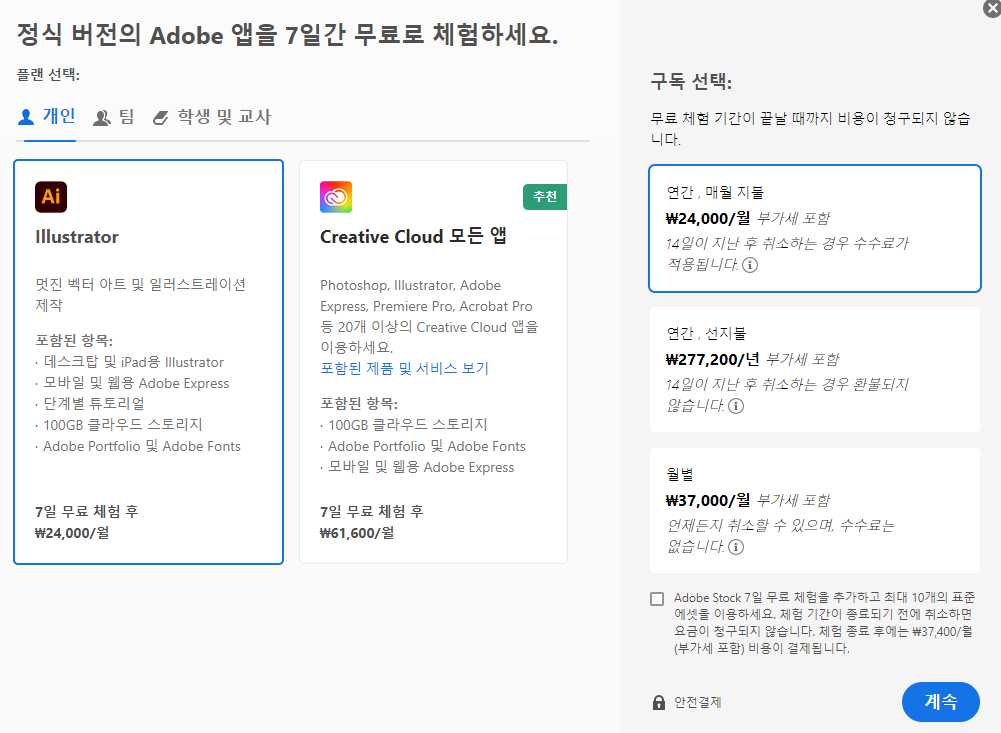Close the dialog with the X button
The width and height of the screenshot is (1001, 733).
tap(992, 8)
